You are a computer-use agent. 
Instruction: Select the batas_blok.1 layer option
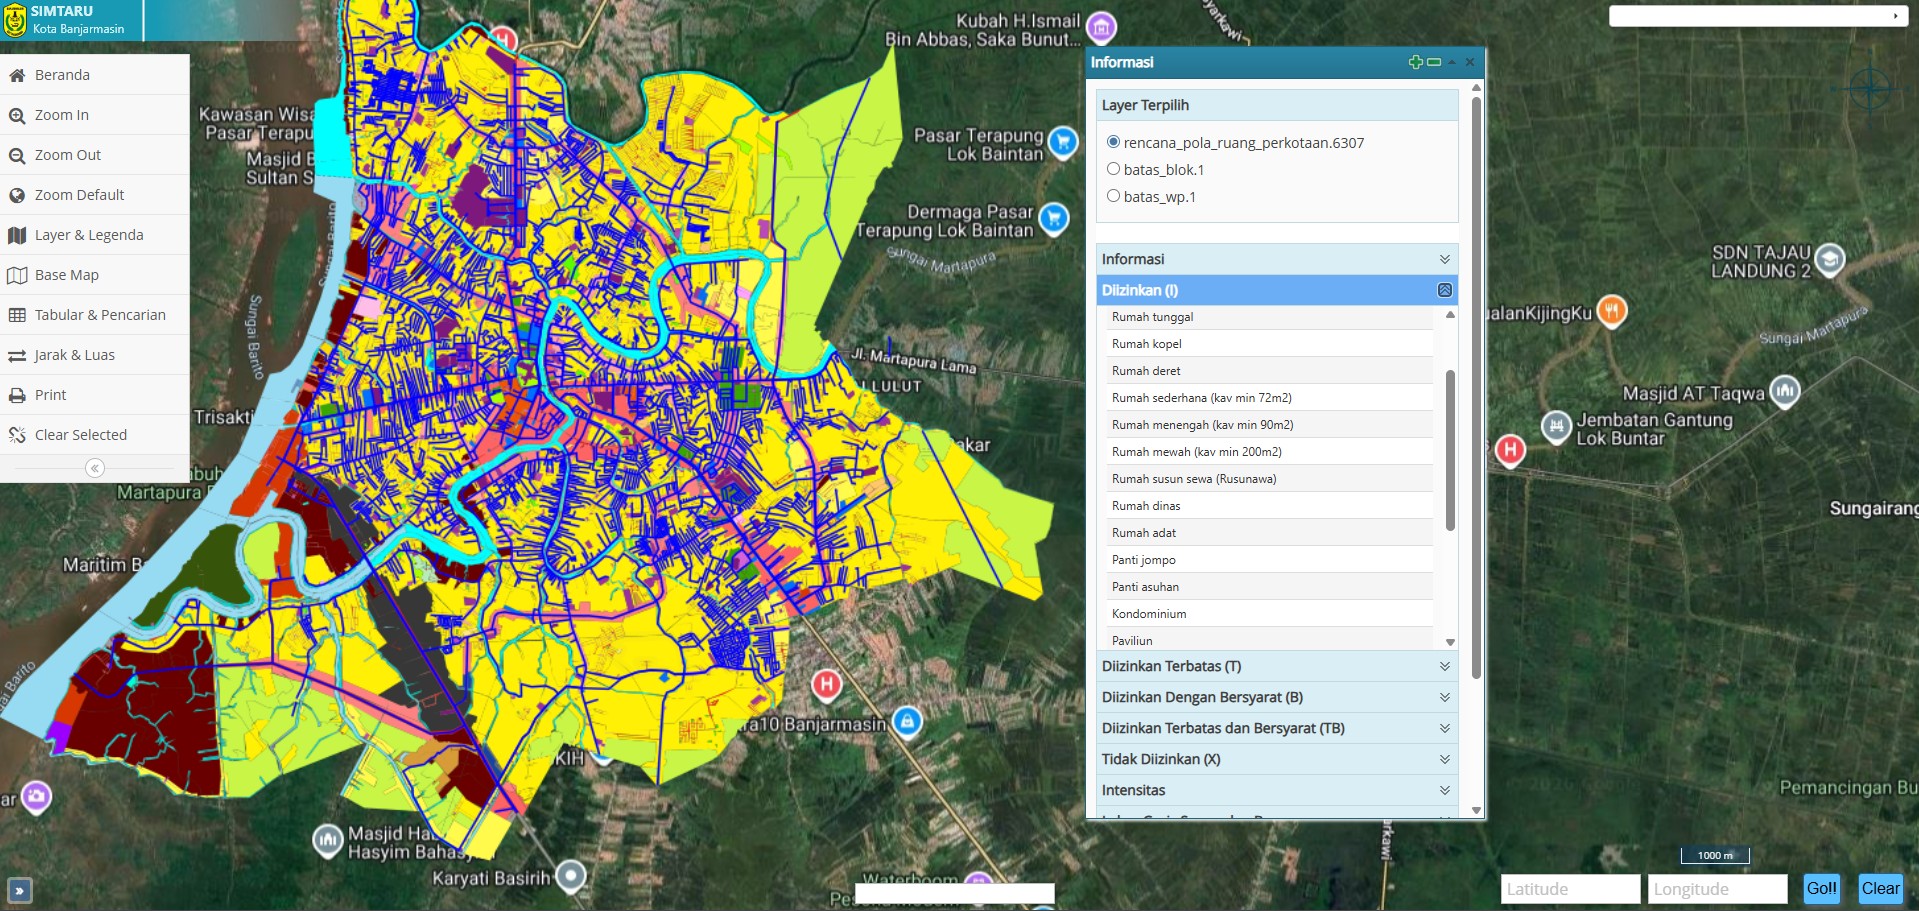click(1113, 169)
